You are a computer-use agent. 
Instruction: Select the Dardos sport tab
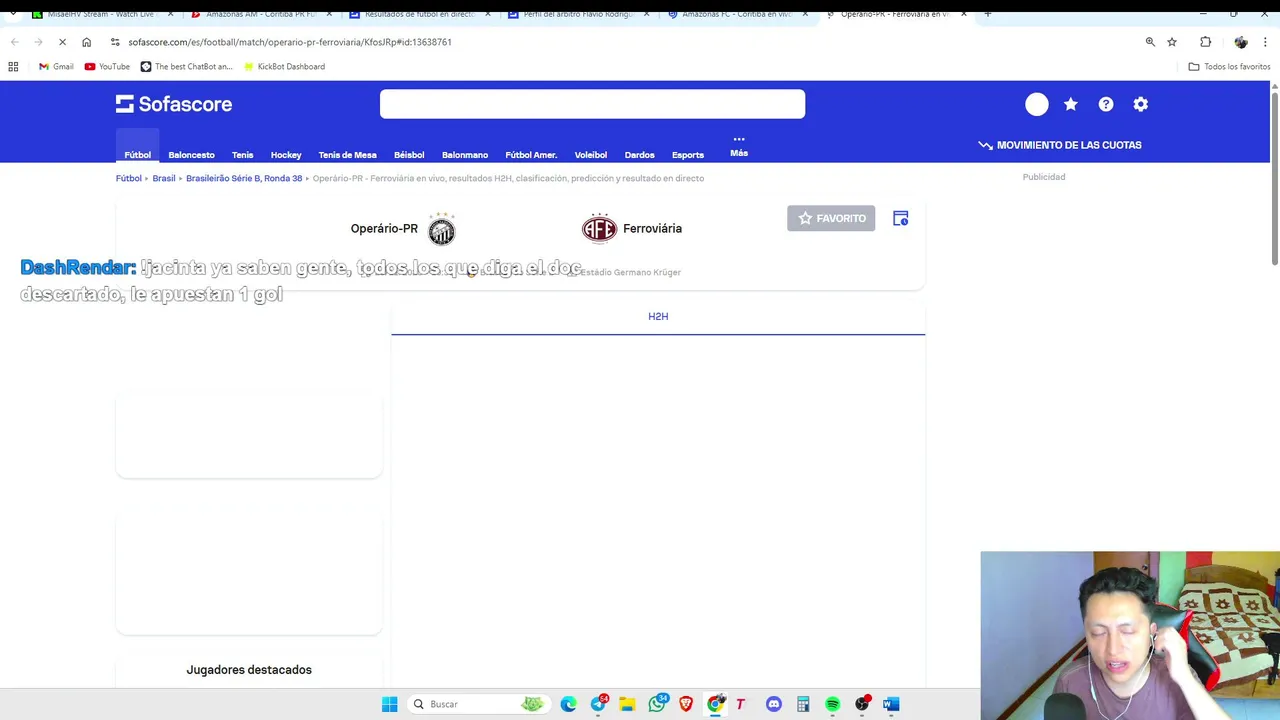tap(639, 155)
